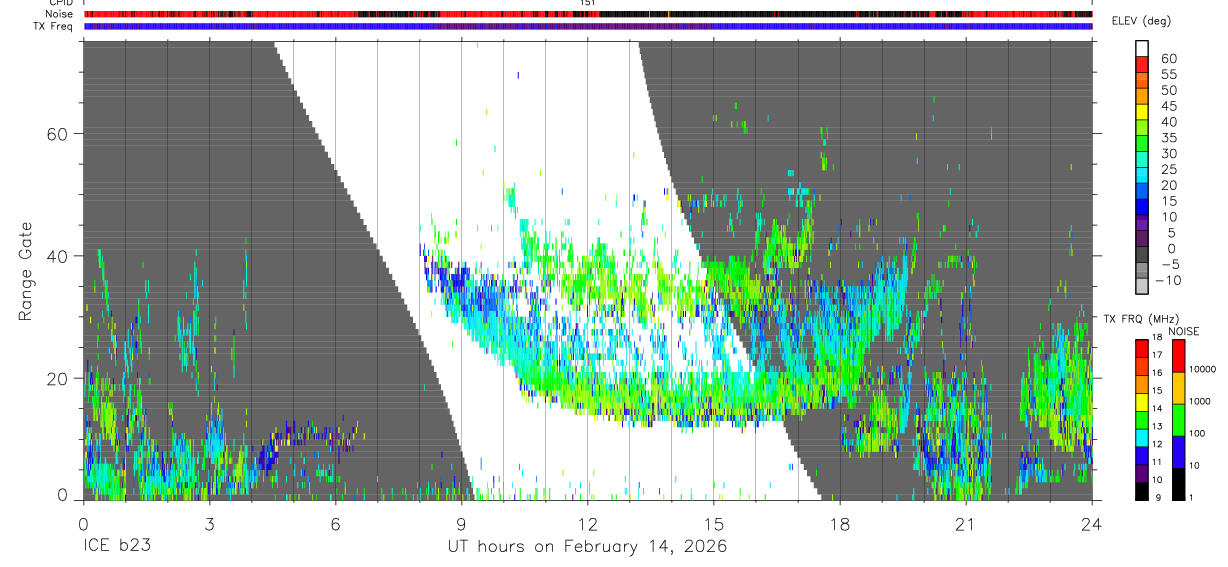1228x567 pixels.
Task: Select the light gray bottom ELEV colorbar segment
Action: 1142,286
